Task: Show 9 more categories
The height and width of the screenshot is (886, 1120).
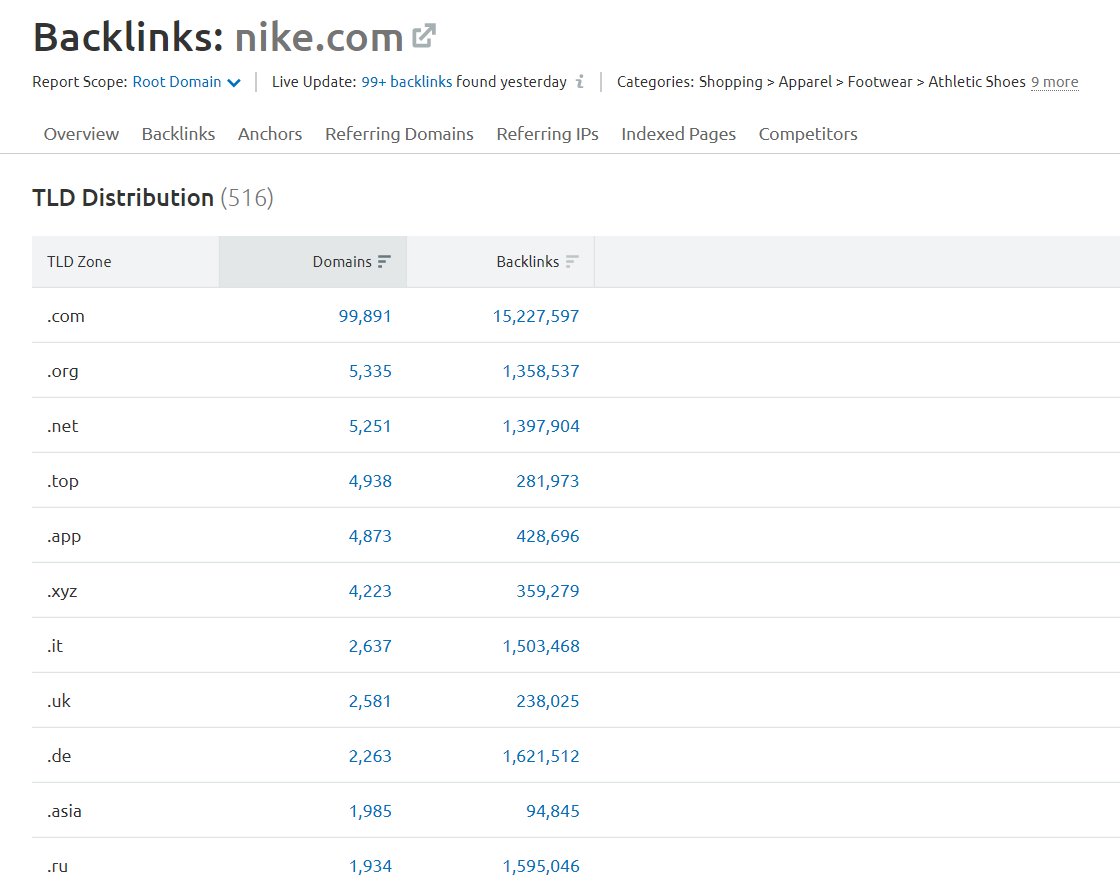Action: (x=1054, y=82)
